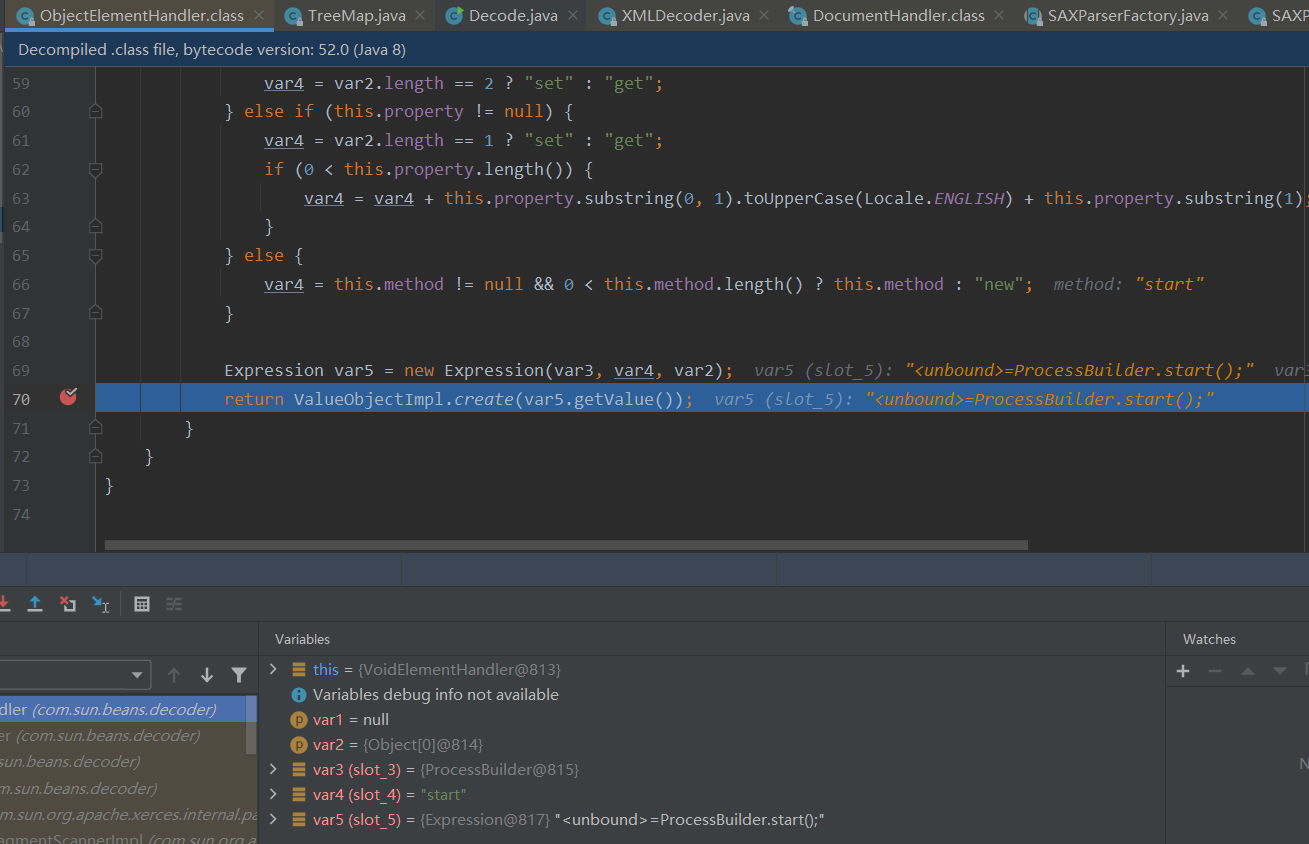The image size is (1309, 844).
Task: Click the frames filter funnel icon
Action: coord(239,675)
